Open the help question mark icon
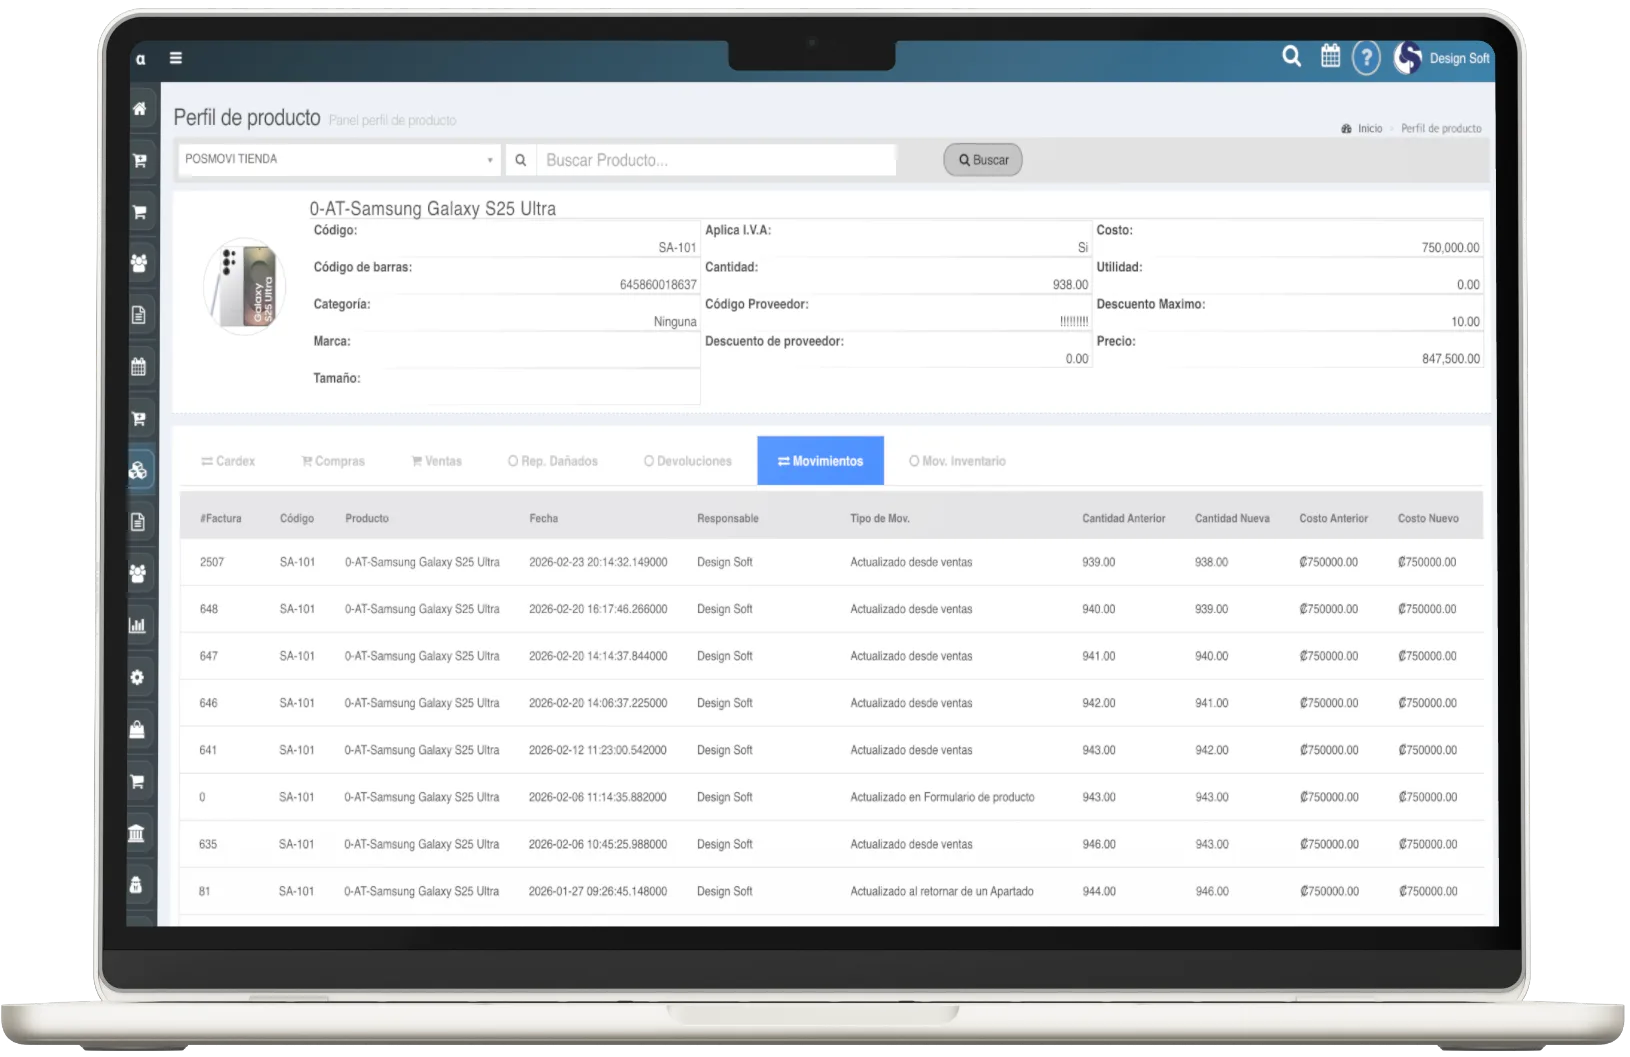The height and width of the screenshot is (1057, 1630). 1366,58
